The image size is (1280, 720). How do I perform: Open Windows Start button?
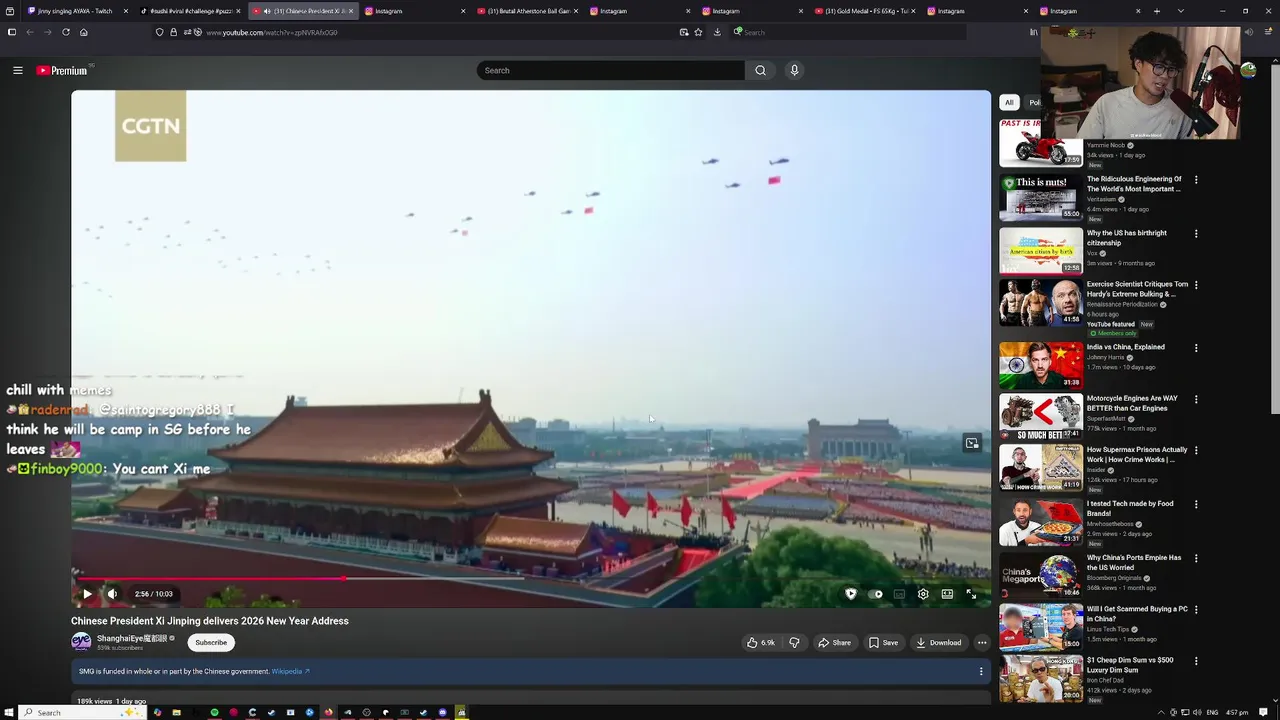pos(8,712)
